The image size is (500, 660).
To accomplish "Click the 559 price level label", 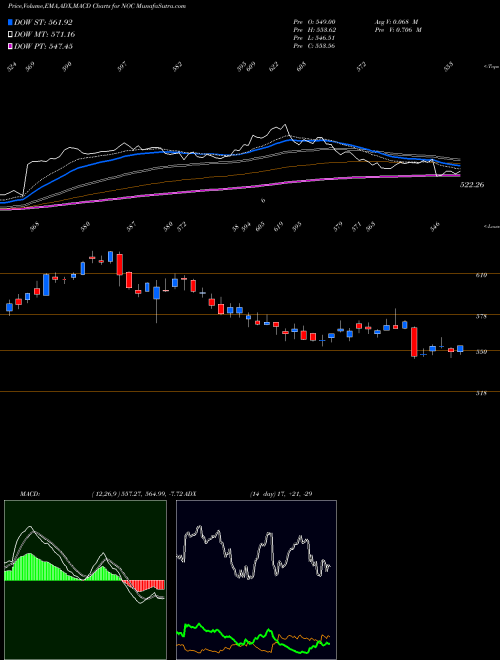I will (481, 352).
